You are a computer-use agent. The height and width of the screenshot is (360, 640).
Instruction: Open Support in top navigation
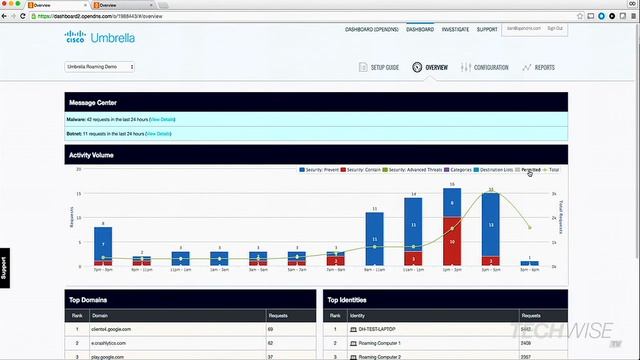487,29
